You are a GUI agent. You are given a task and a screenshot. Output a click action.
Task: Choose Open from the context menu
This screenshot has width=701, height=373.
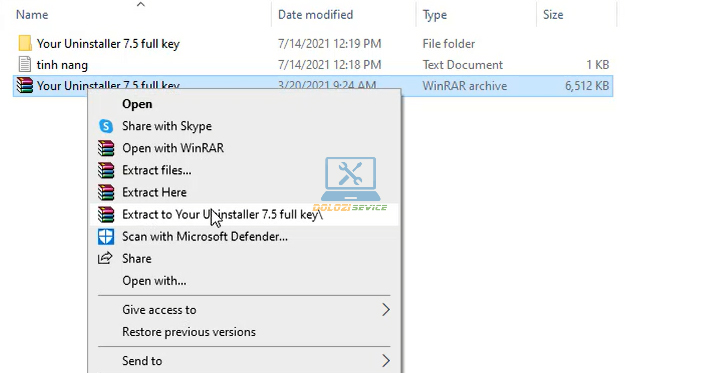click(x=137, y=104)
